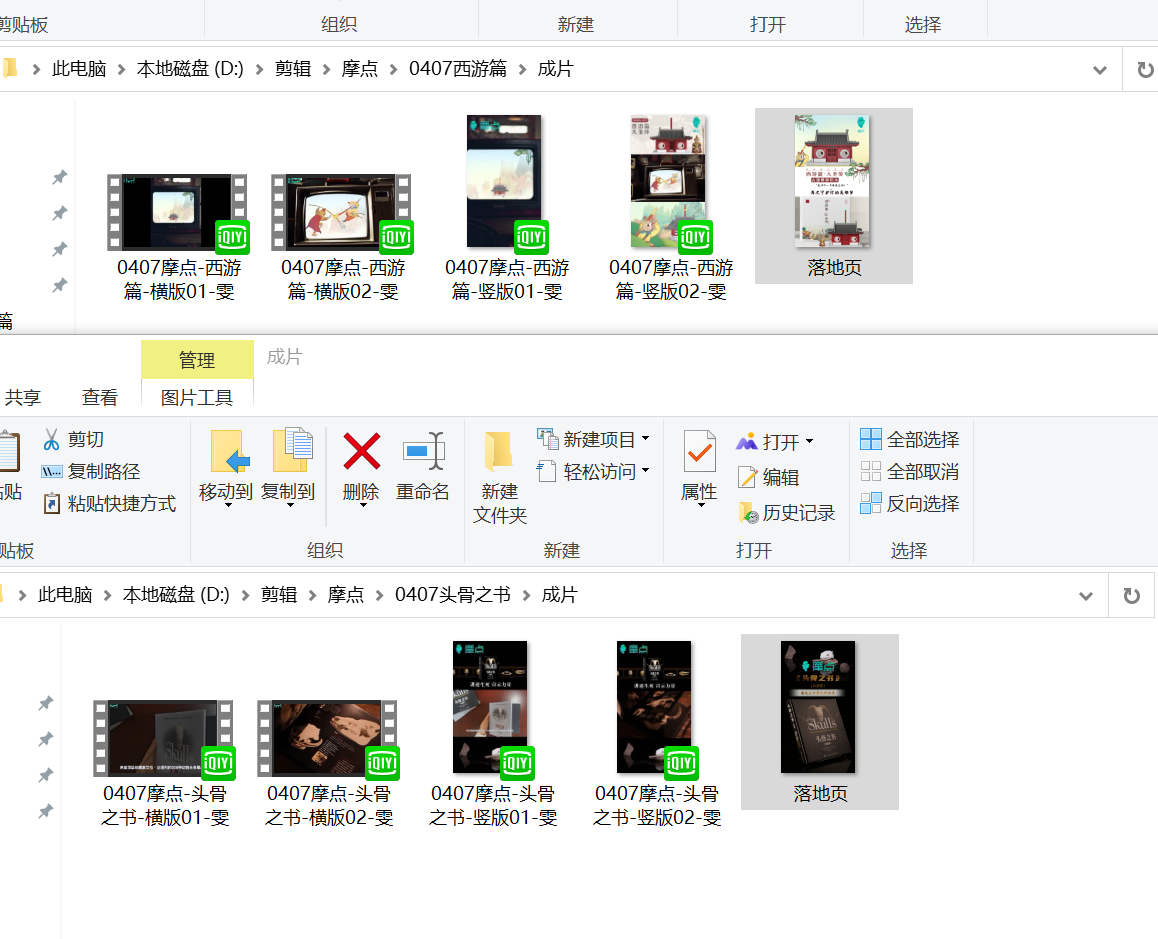Image resolution: width=1158 pixels, height=939 pixels.
Task: Select video 0407摩点-头骨之书-横版02-雯
Action: [328, 764]
